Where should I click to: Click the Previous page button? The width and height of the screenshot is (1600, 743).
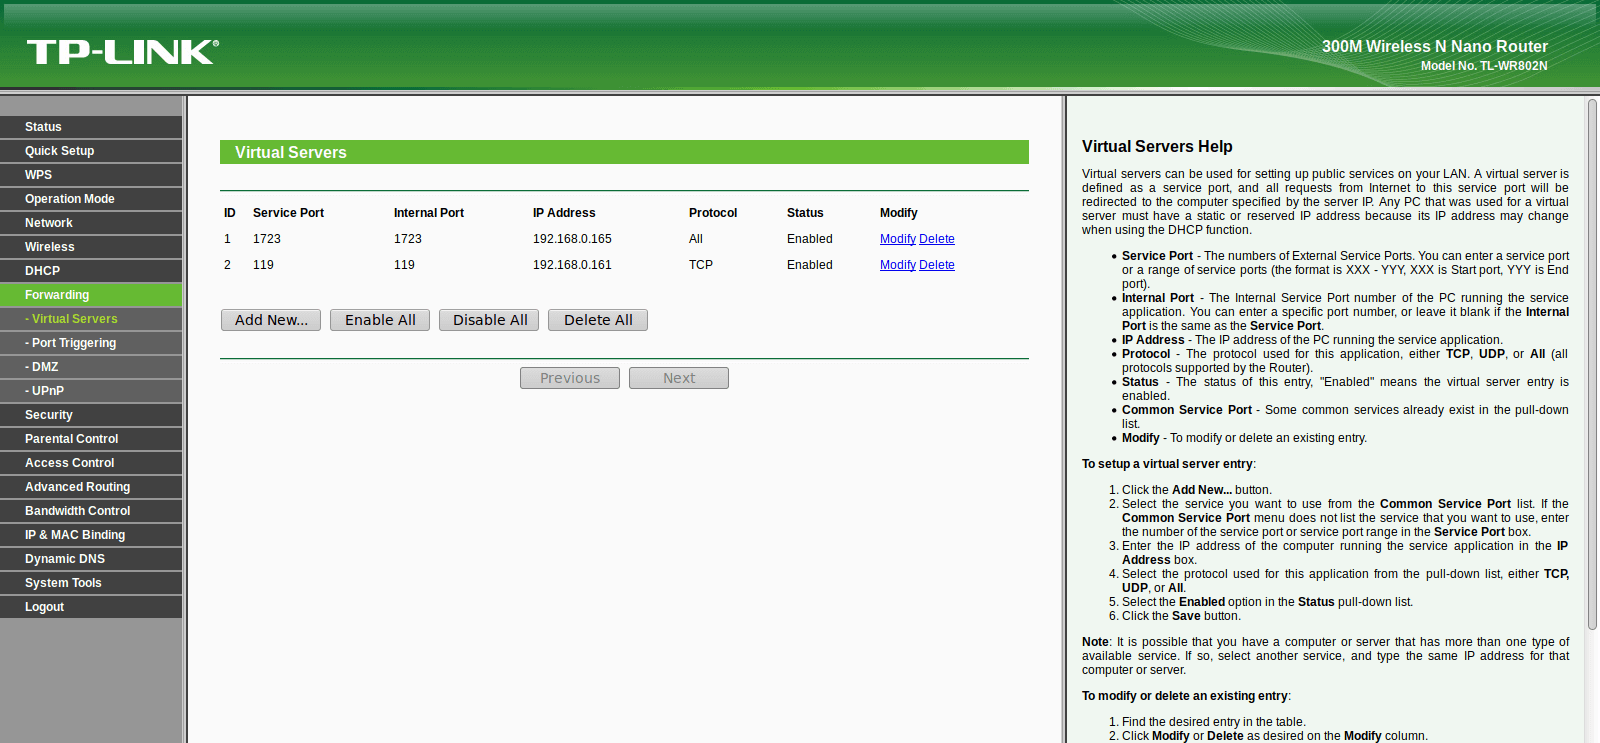pos(570,378)
